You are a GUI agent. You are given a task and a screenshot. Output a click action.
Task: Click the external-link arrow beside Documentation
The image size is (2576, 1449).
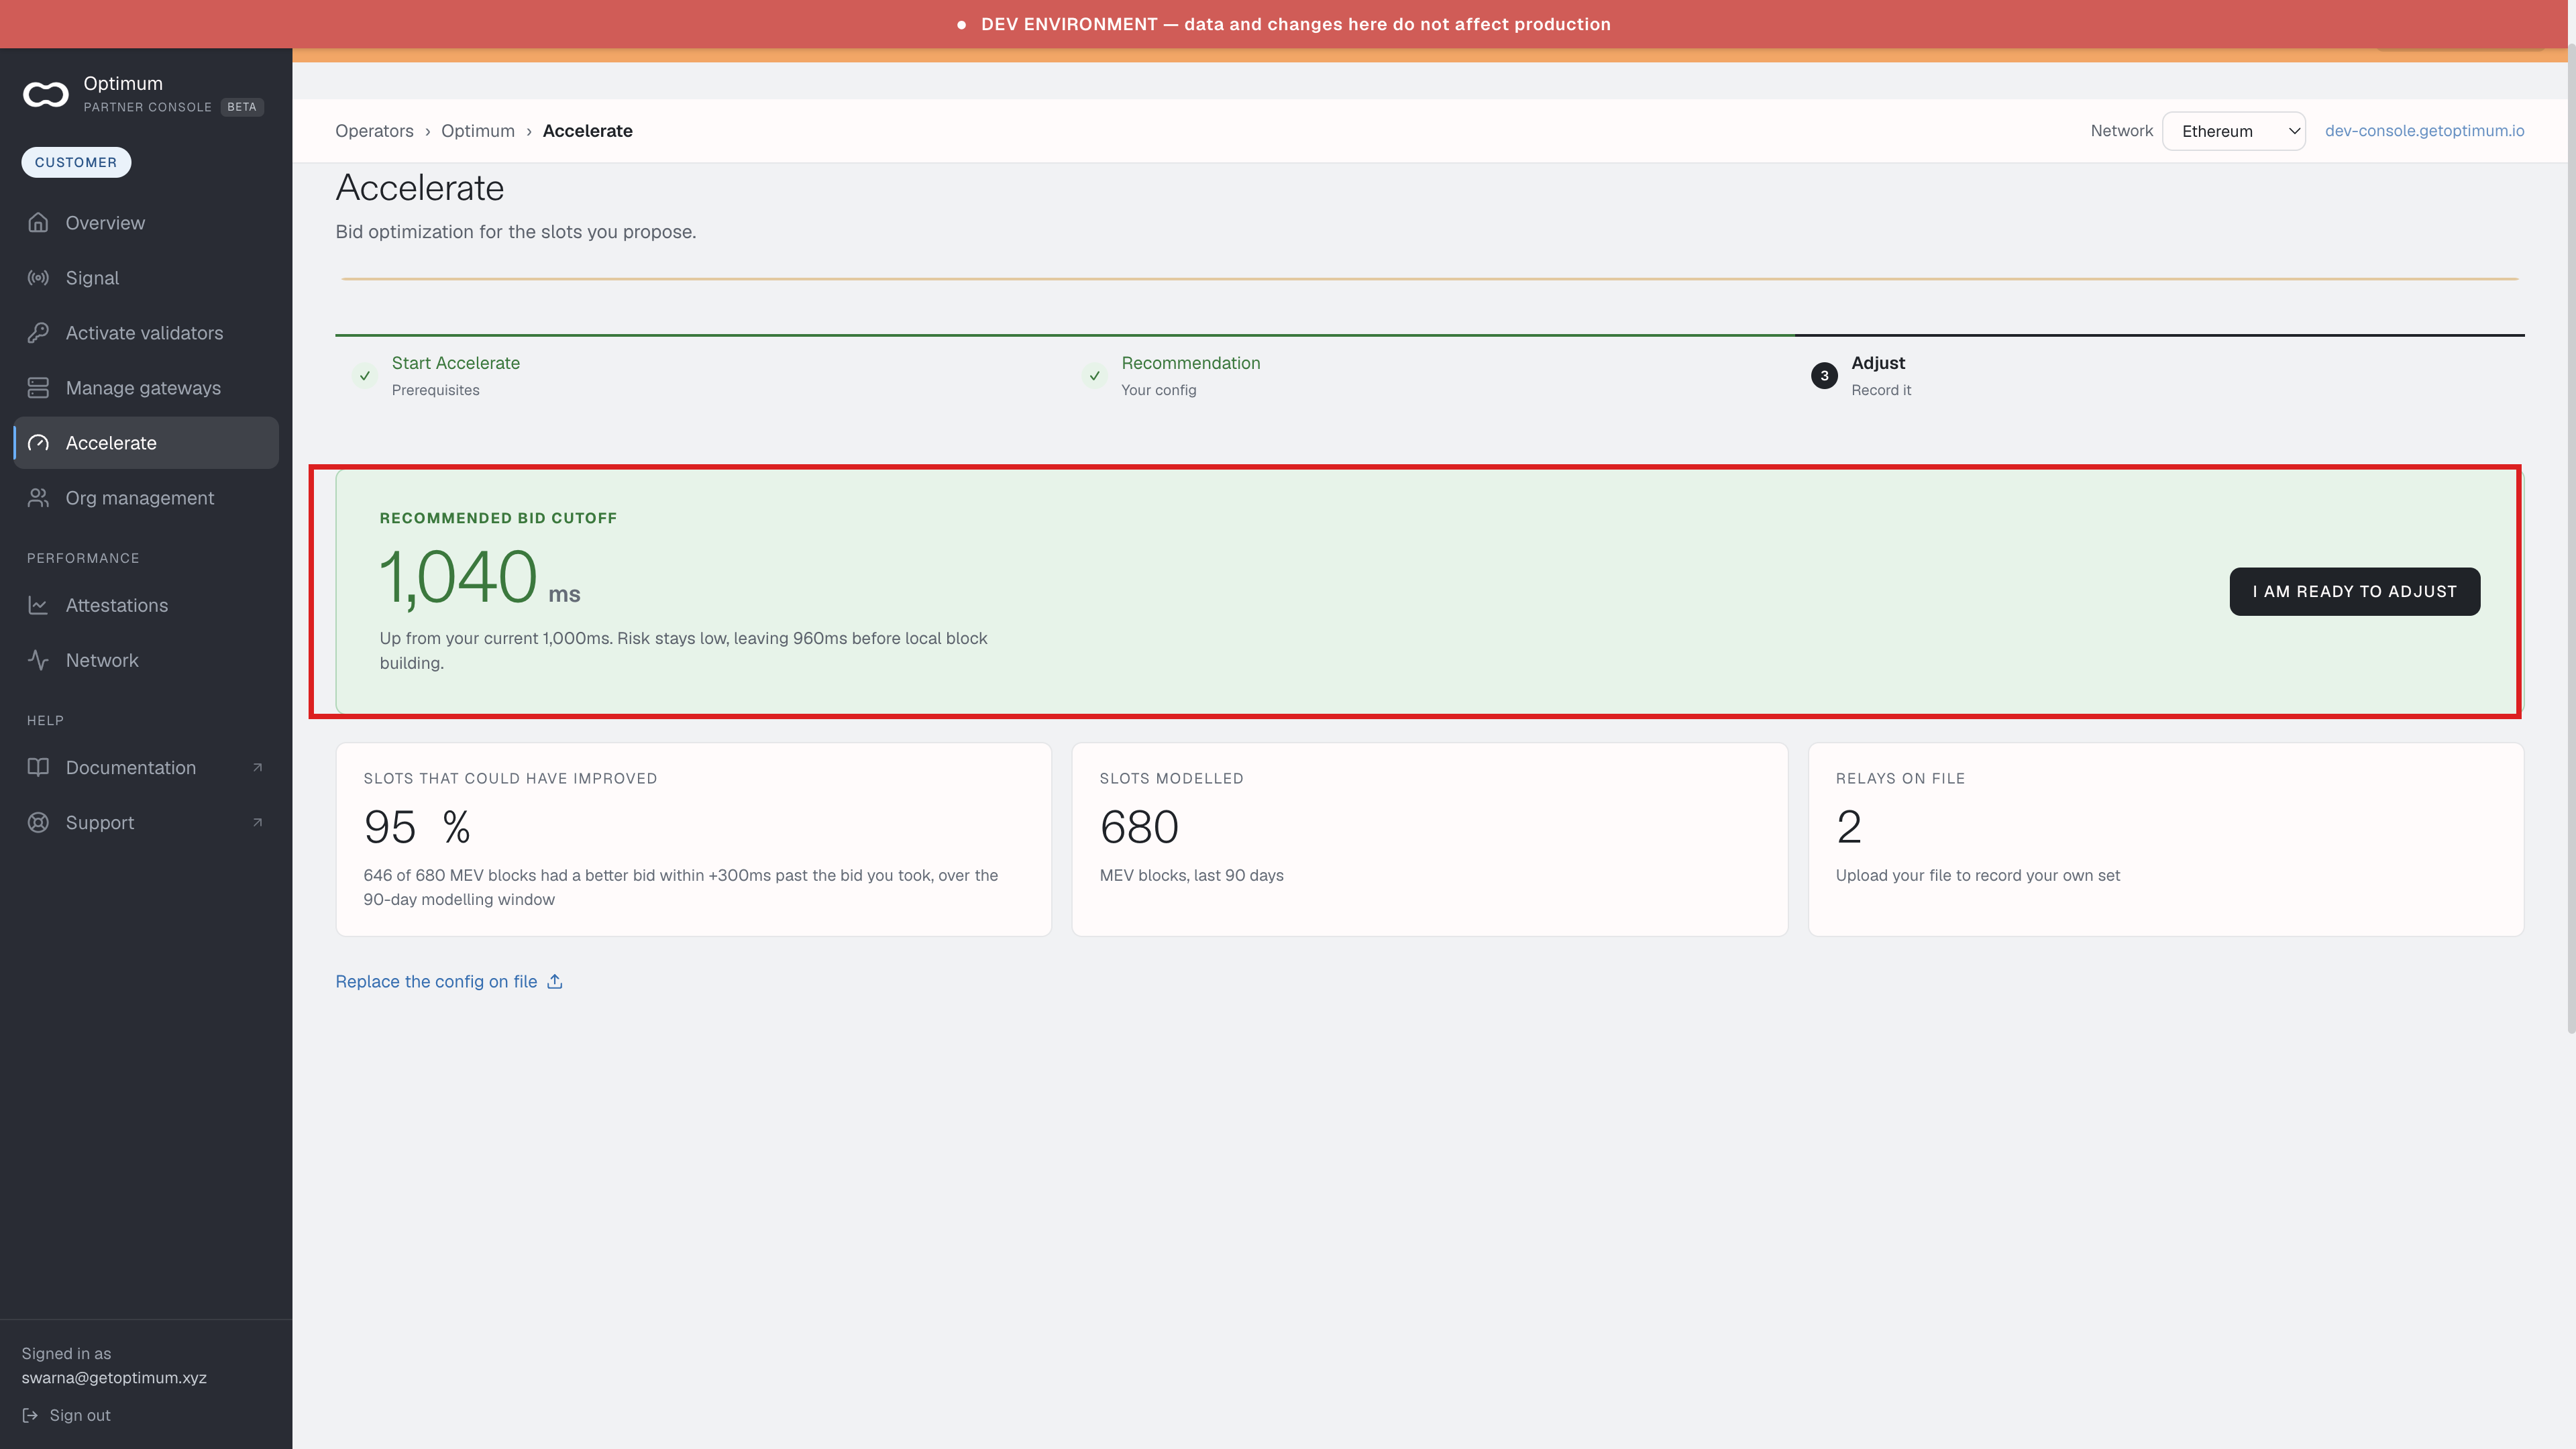(257, 767)
